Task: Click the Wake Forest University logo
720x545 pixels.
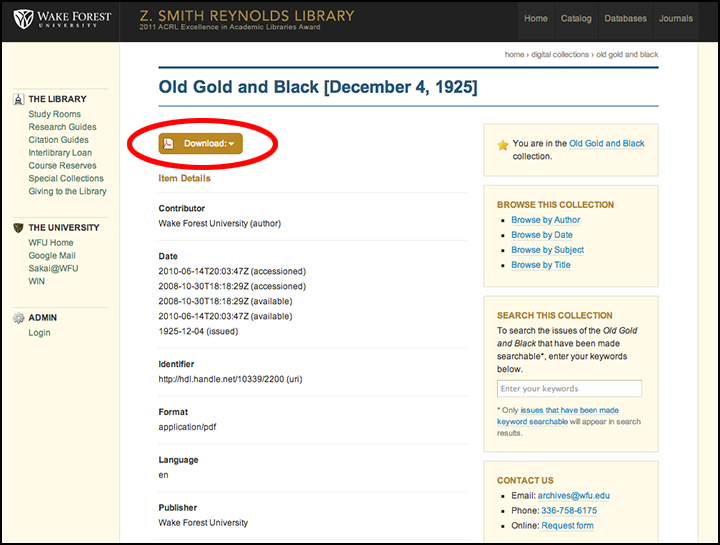Action: (62, 19)
